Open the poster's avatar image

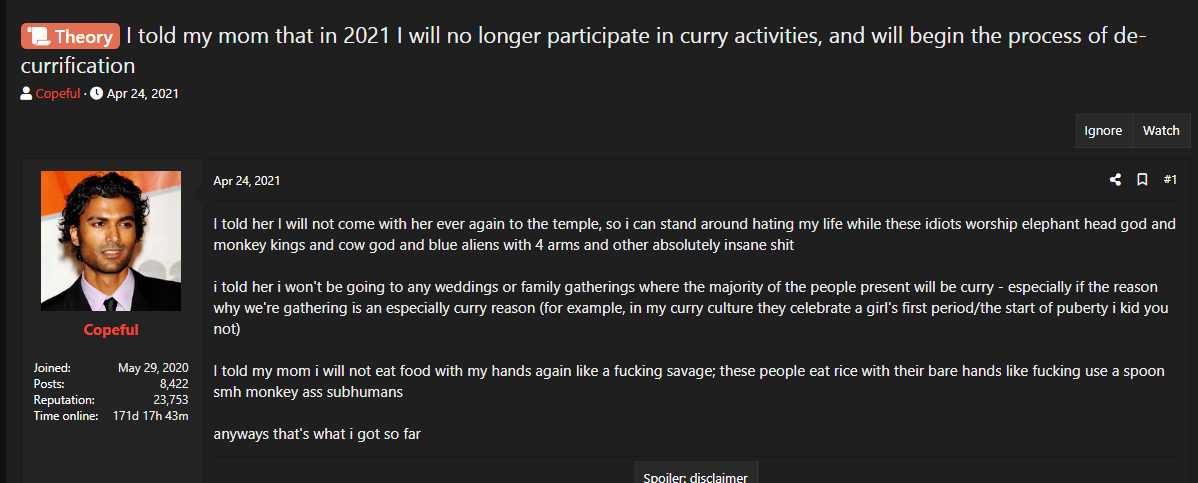pyautogui.click(x=111, y=241)
